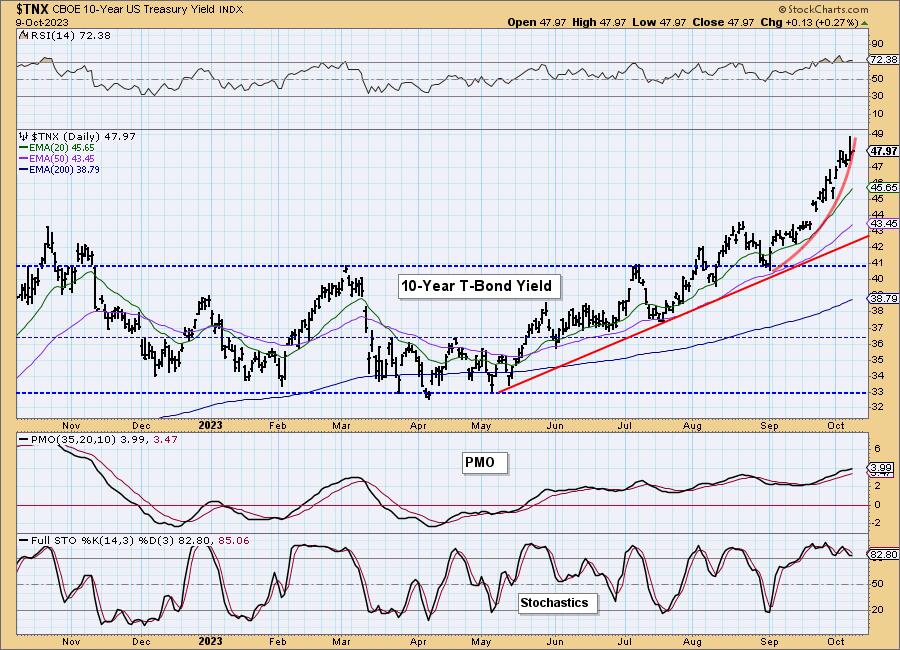Click the 82.80 stochastics value tag
Image resolution: width=900 pixels, height=650 pixels.
pyautogui.click(x=883, y=555)
